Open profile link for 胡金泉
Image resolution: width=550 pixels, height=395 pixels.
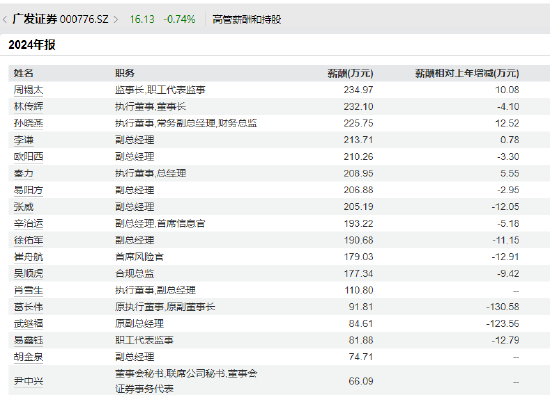[x=28, y=357]
